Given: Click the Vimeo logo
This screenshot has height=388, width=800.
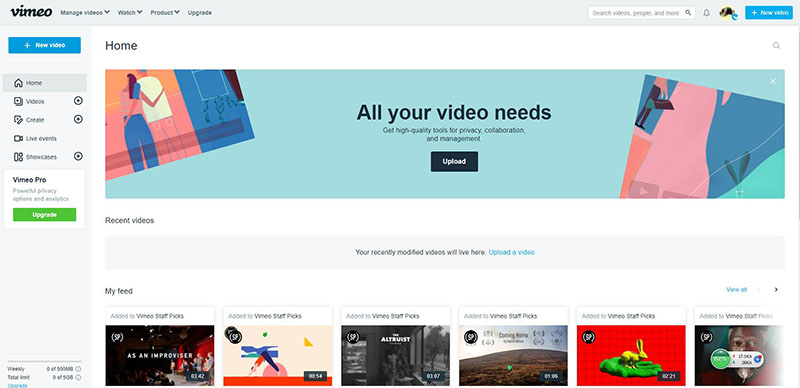Looking at the screenshot, I should [x=31, y=11].
